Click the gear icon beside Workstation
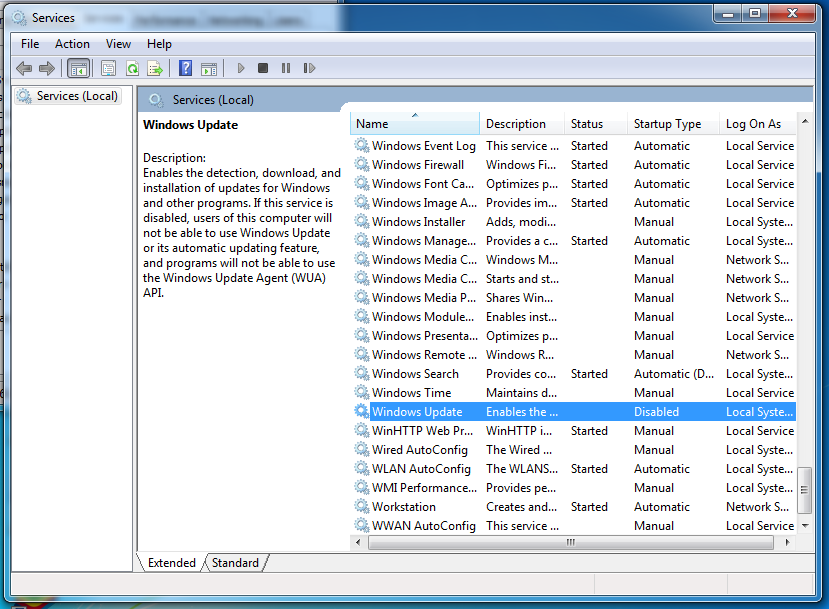Screen dimensions: 829x609 click(362, 506)
